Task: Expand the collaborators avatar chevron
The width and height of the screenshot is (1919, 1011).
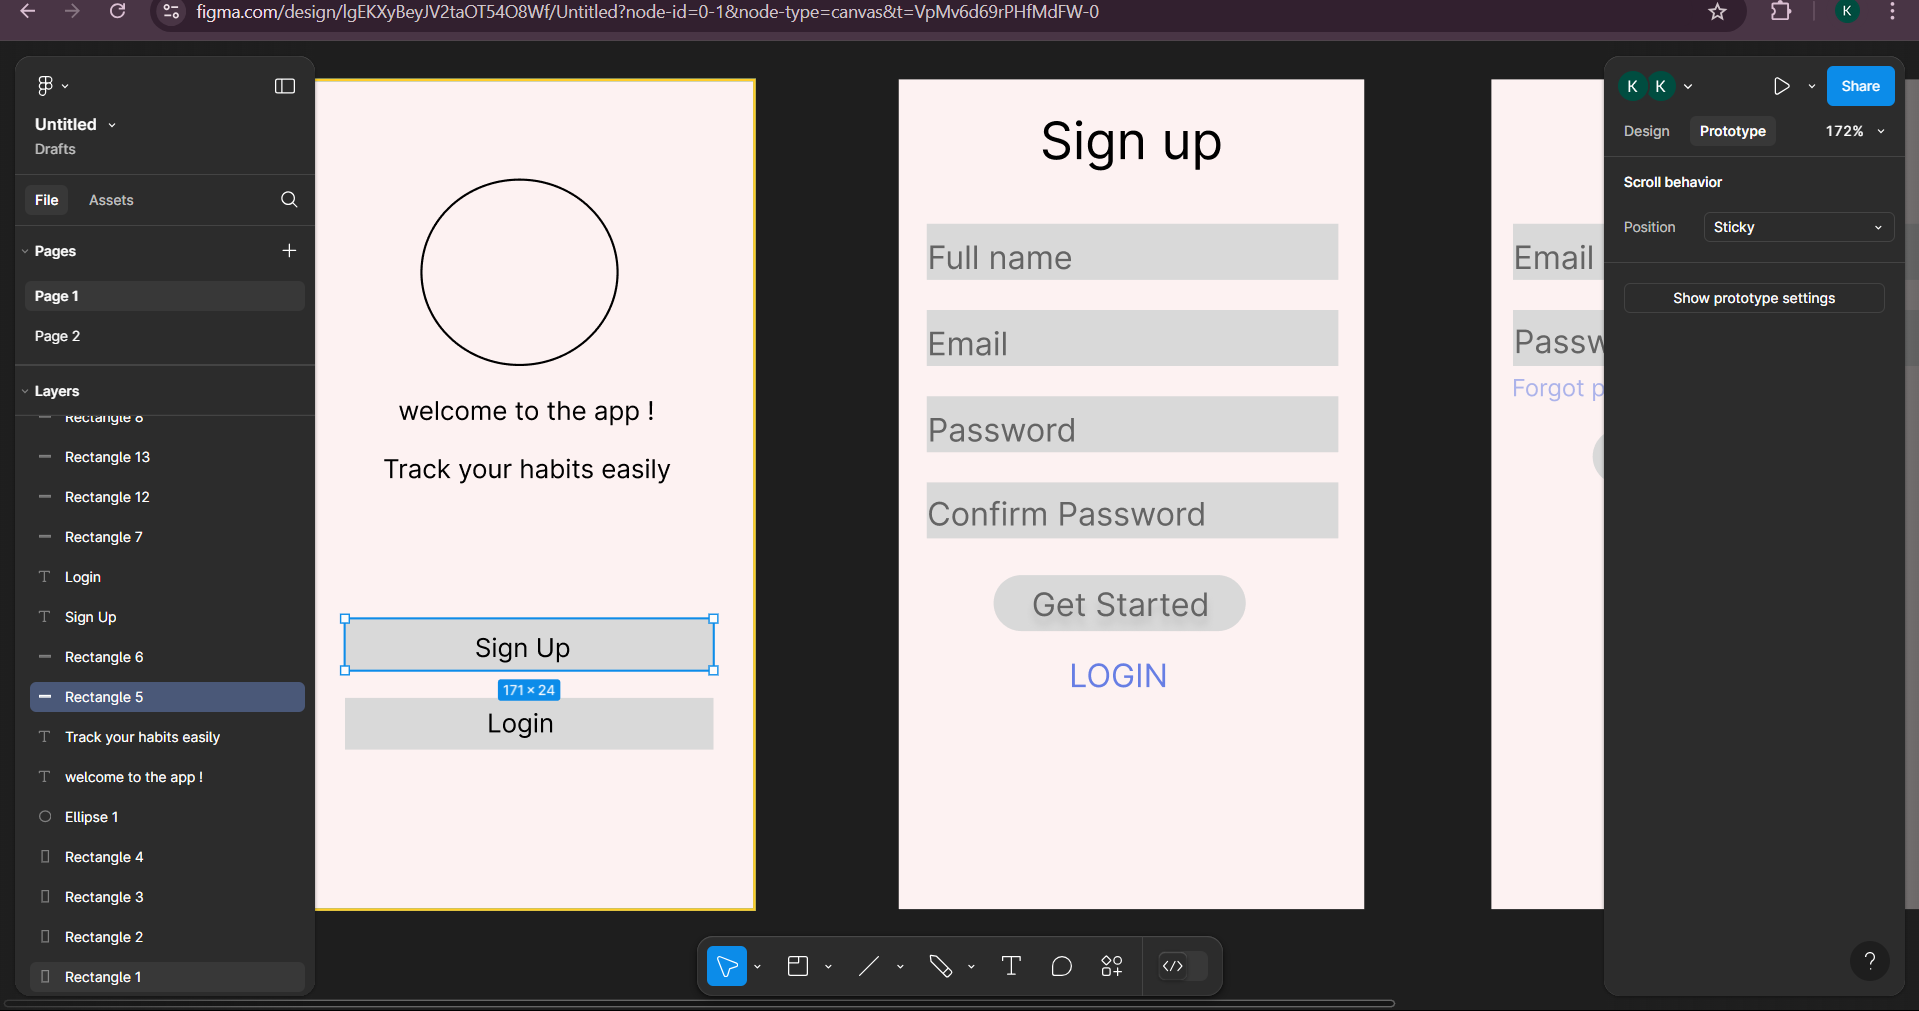Action: click(1688, 86)
